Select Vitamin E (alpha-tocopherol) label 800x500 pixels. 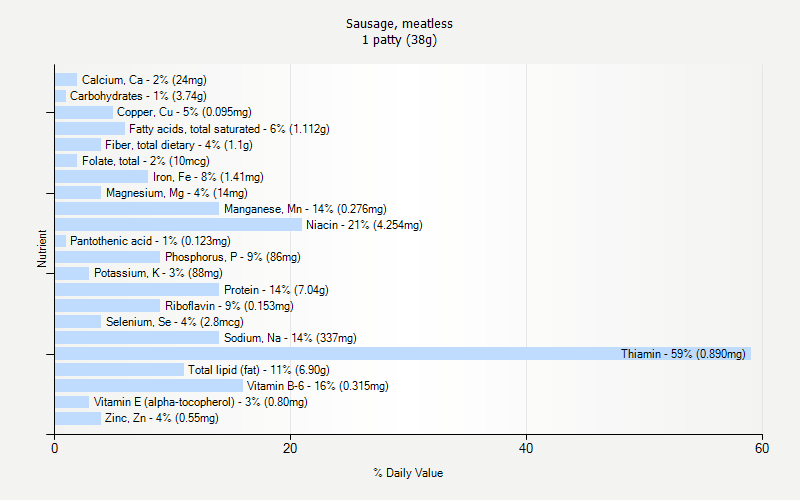tap(201, 402)
